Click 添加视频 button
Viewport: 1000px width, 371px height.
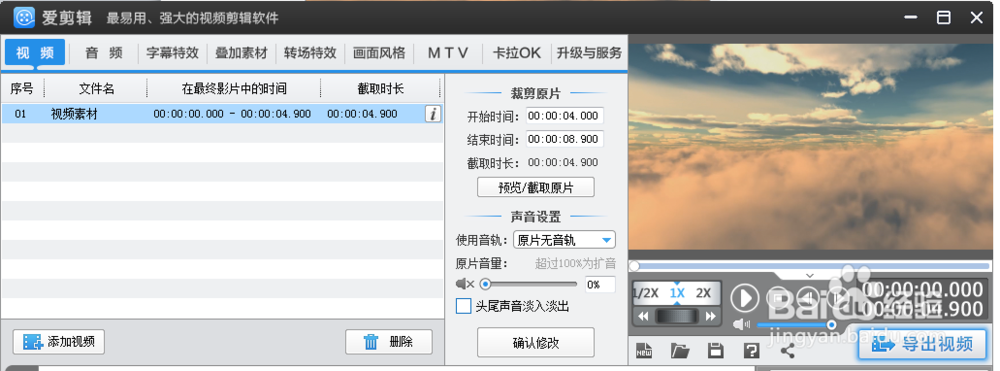59,342
